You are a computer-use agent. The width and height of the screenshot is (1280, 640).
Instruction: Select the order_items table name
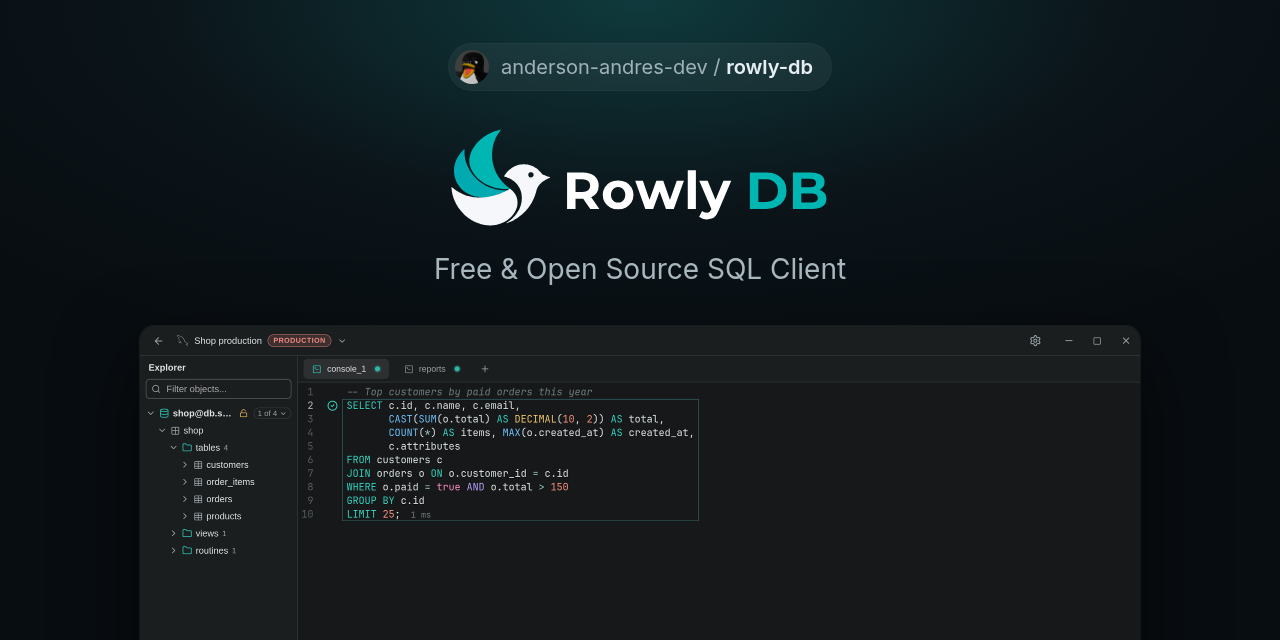[x=230, y=482]
